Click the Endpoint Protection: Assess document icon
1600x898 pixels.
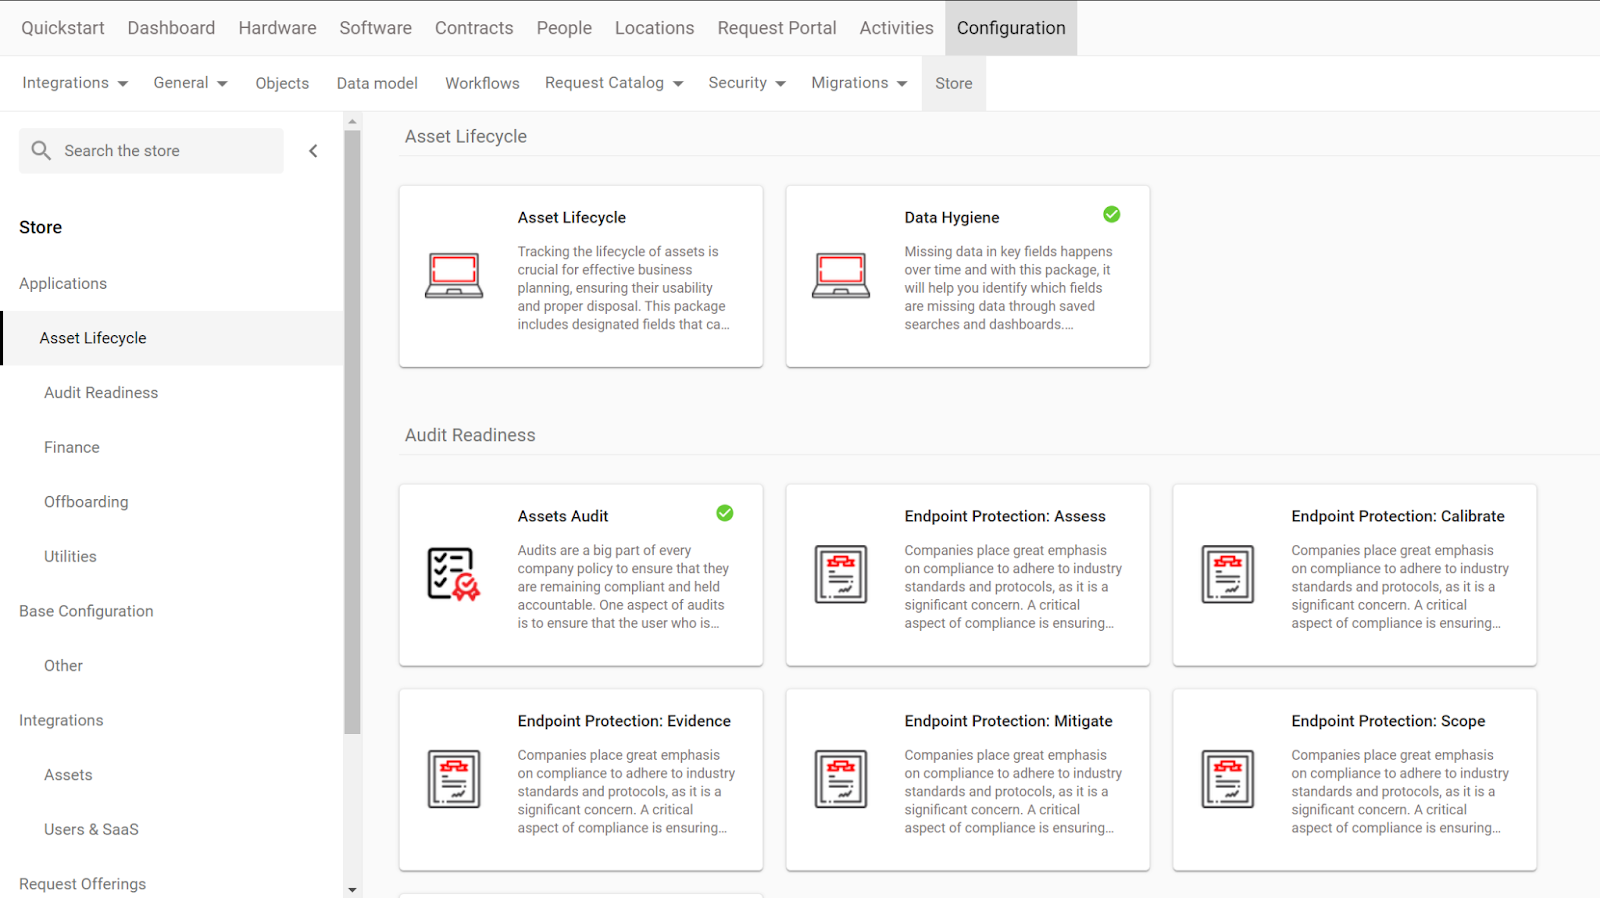[x=840, y=574]
